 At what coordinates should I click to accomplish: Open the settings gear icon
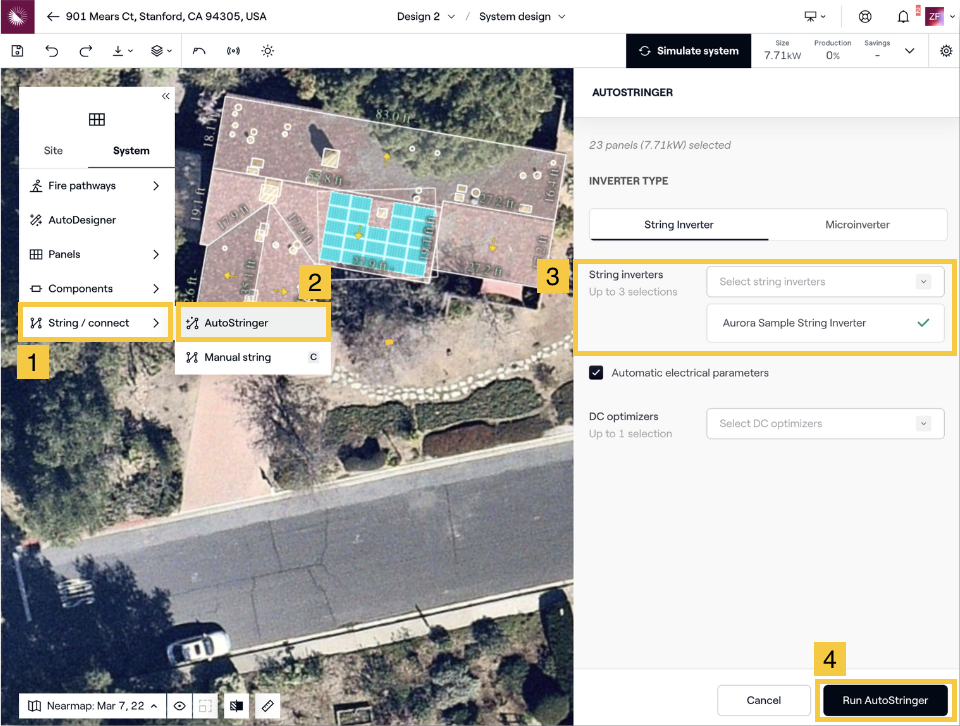click(x=946, y=51)
